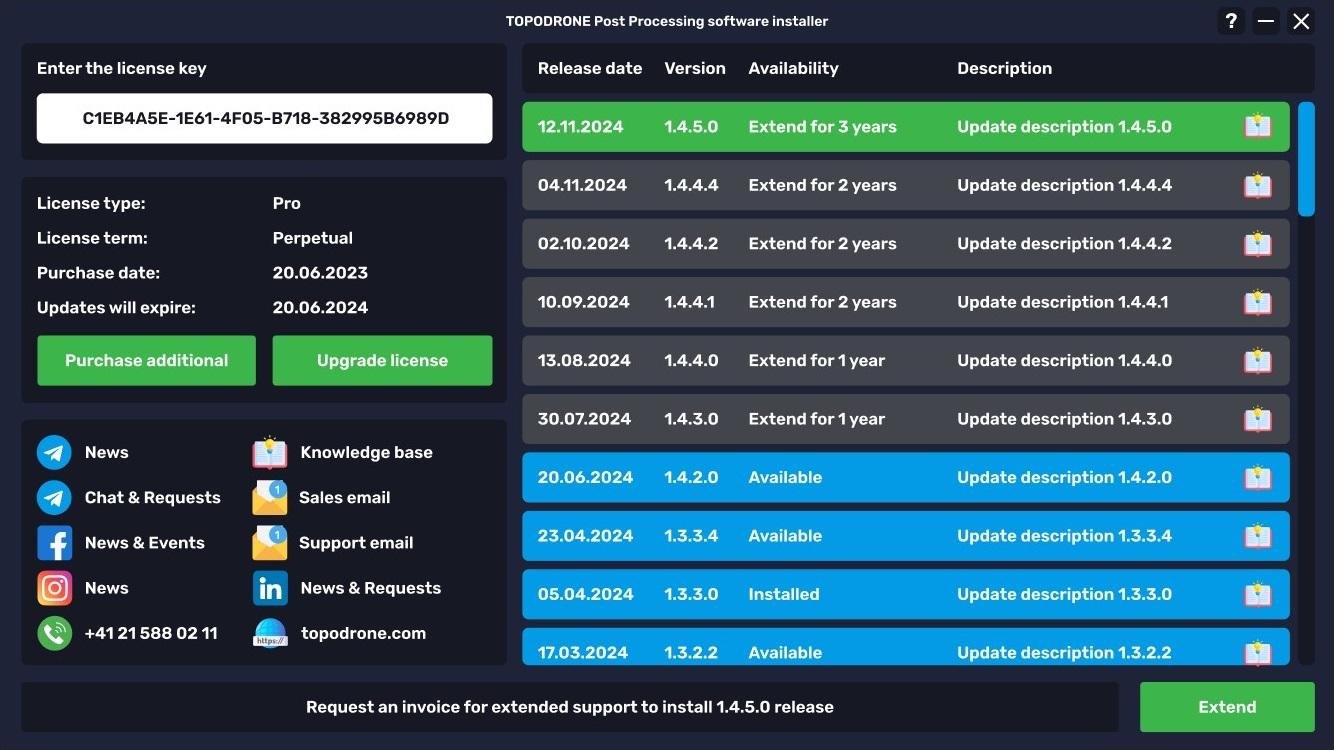The image size is (1334, 750).
Task: Select release row dated 10.09.2024
Action: click(x=906, y=302)
